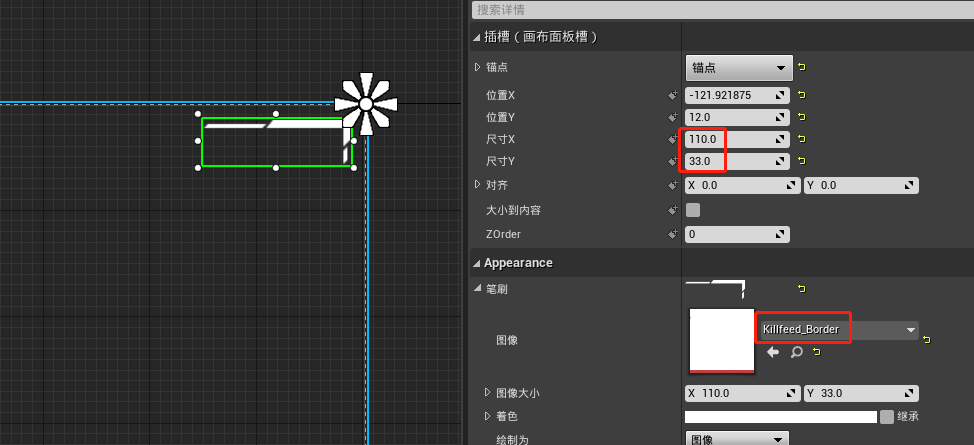Expand the 着色 property row
Screen dimensions: 974x445
click(x=487, y=415)
